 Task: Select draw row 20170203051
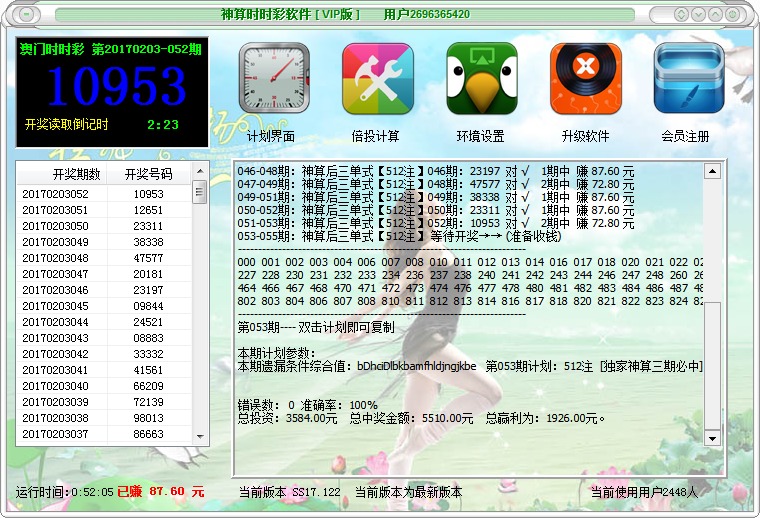[104, 210]
